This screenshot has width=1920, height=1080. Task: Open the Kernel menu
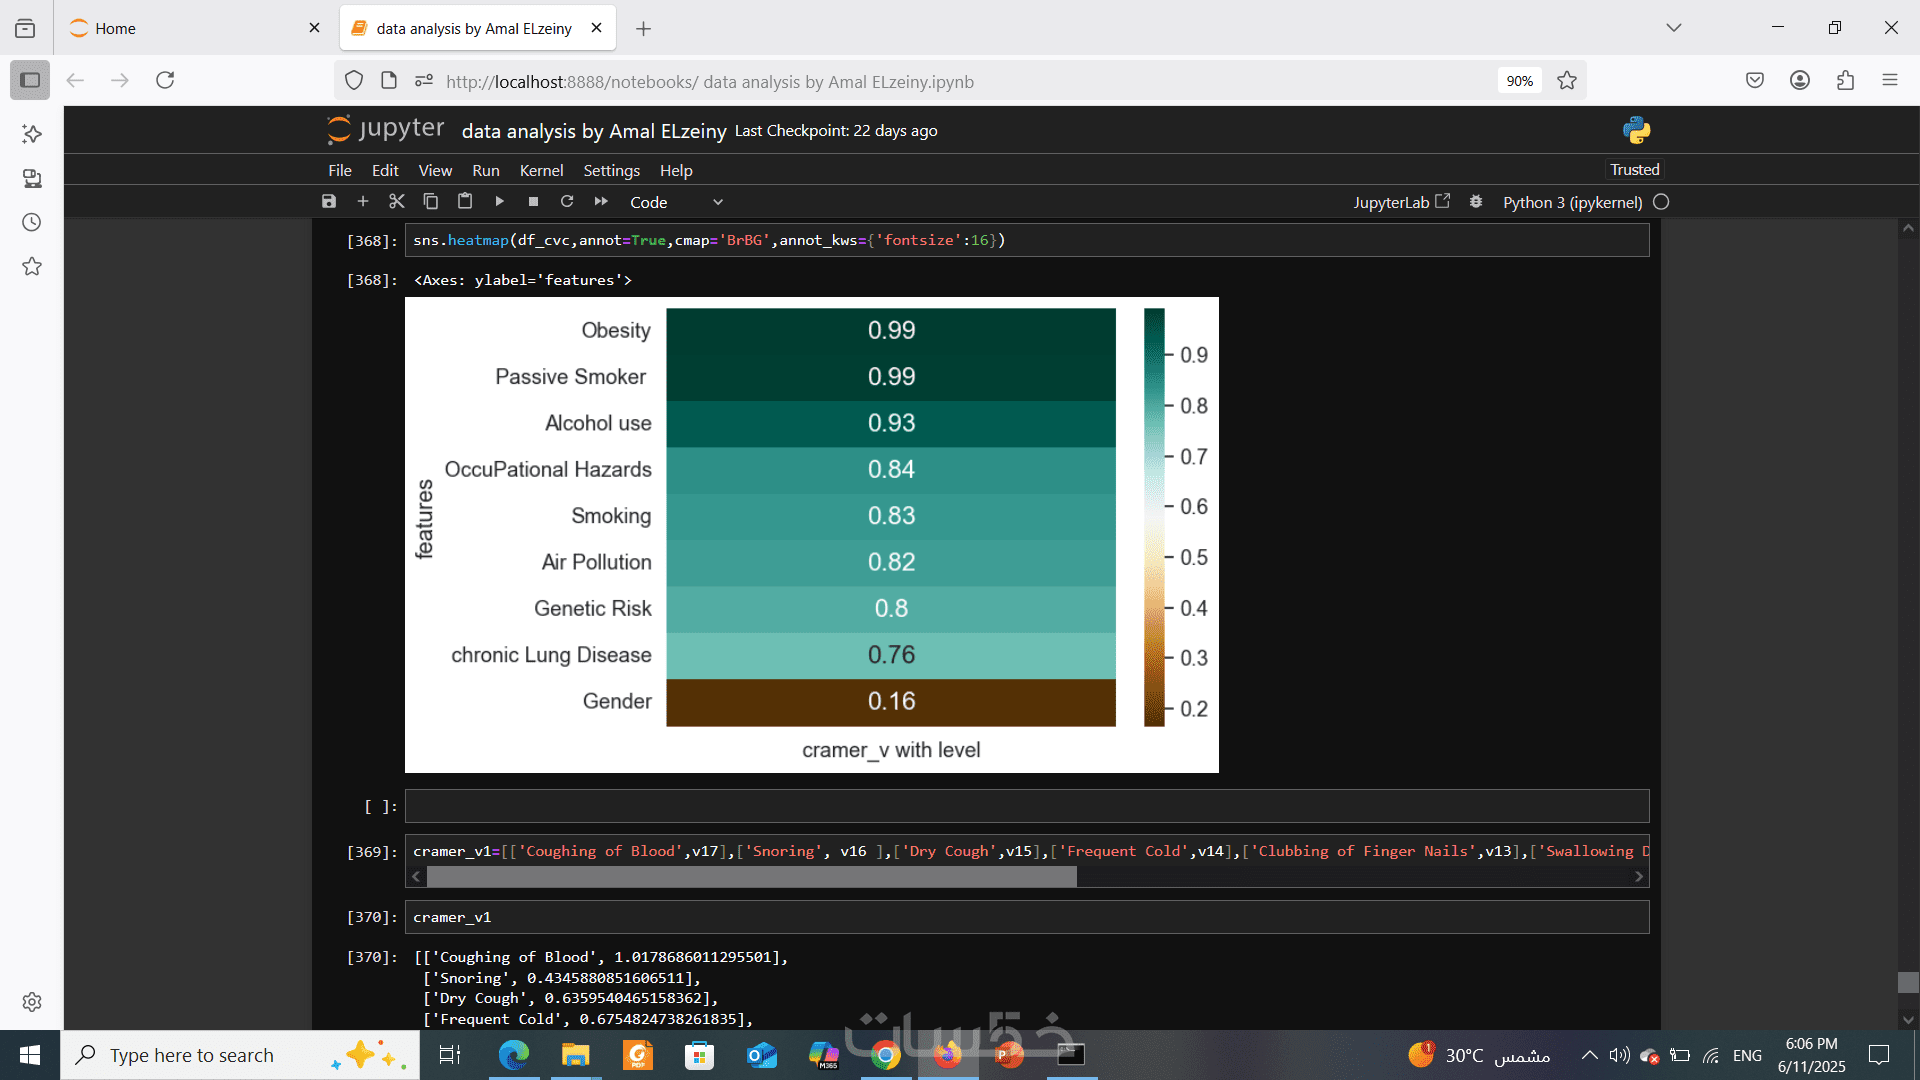tap(541, 171)
